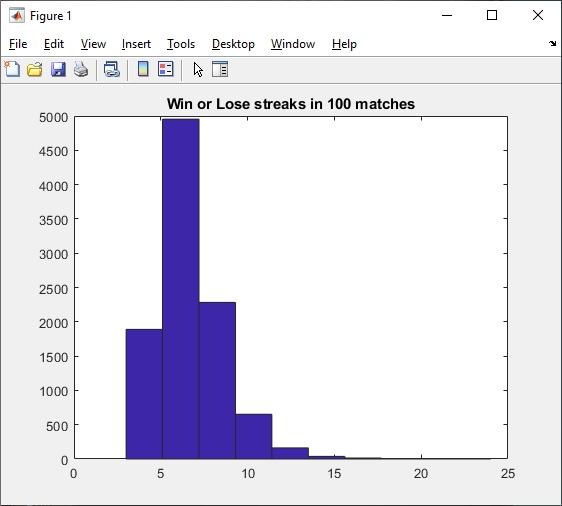This screenshot has width=562, height=506.
Task: Insert a colorbar via toolbar icon
Action: [143, 69]
